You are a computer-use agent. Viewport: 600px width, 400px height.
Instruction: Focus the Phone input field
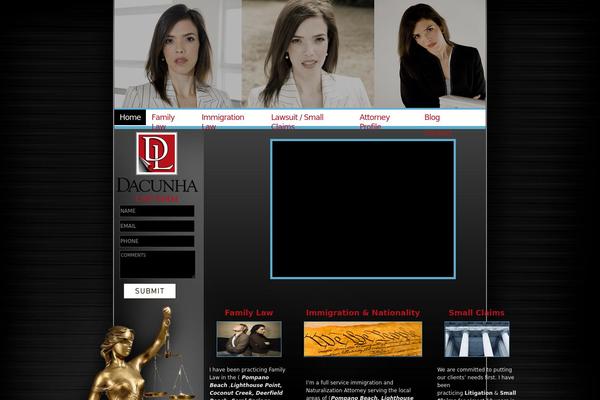click(x=157, y=241)
